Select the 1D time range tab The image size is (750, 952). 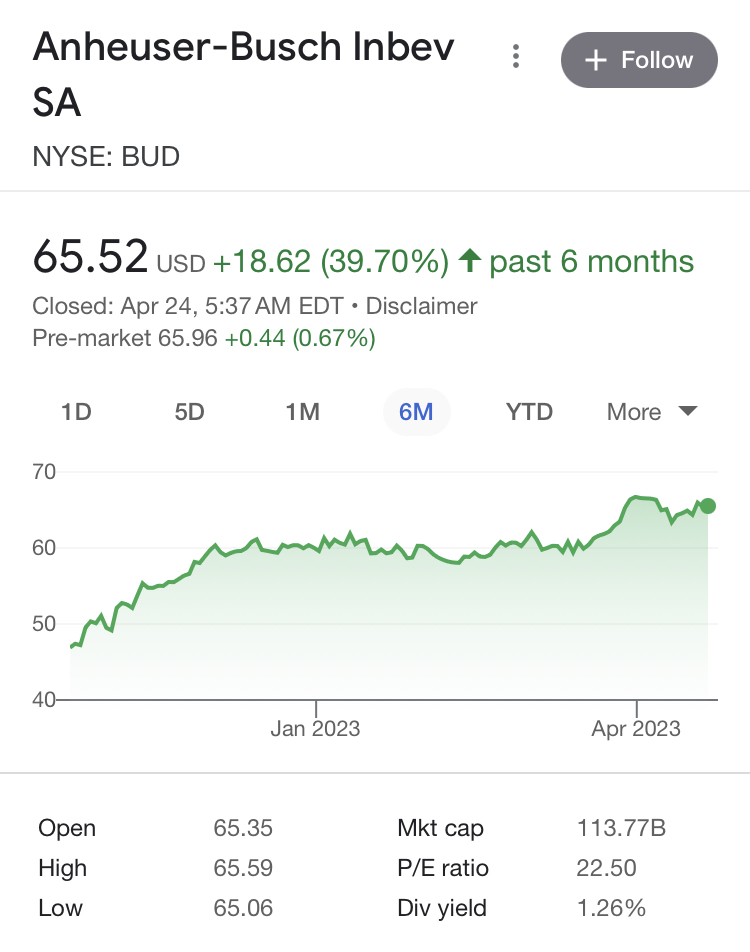click(76, 412)
